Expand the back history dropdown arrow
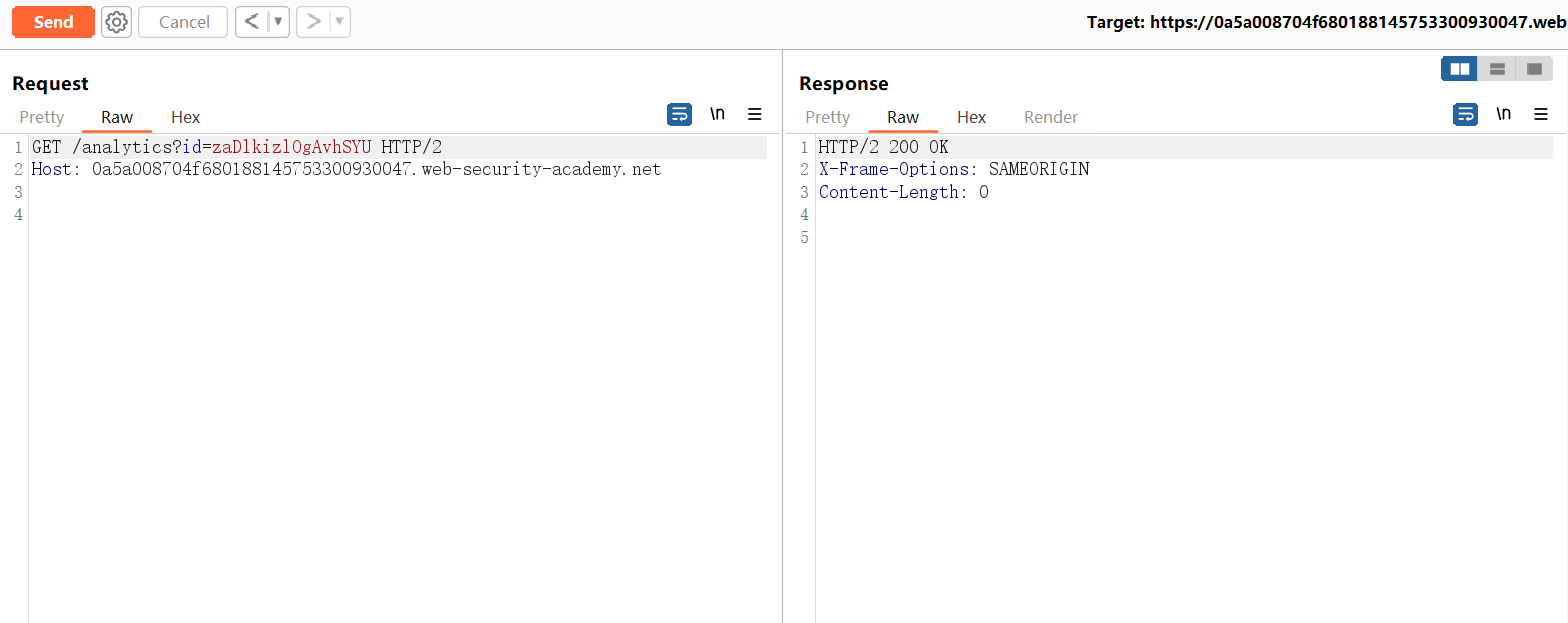The width and height of the screenshot is (1568, 623). 278,22
